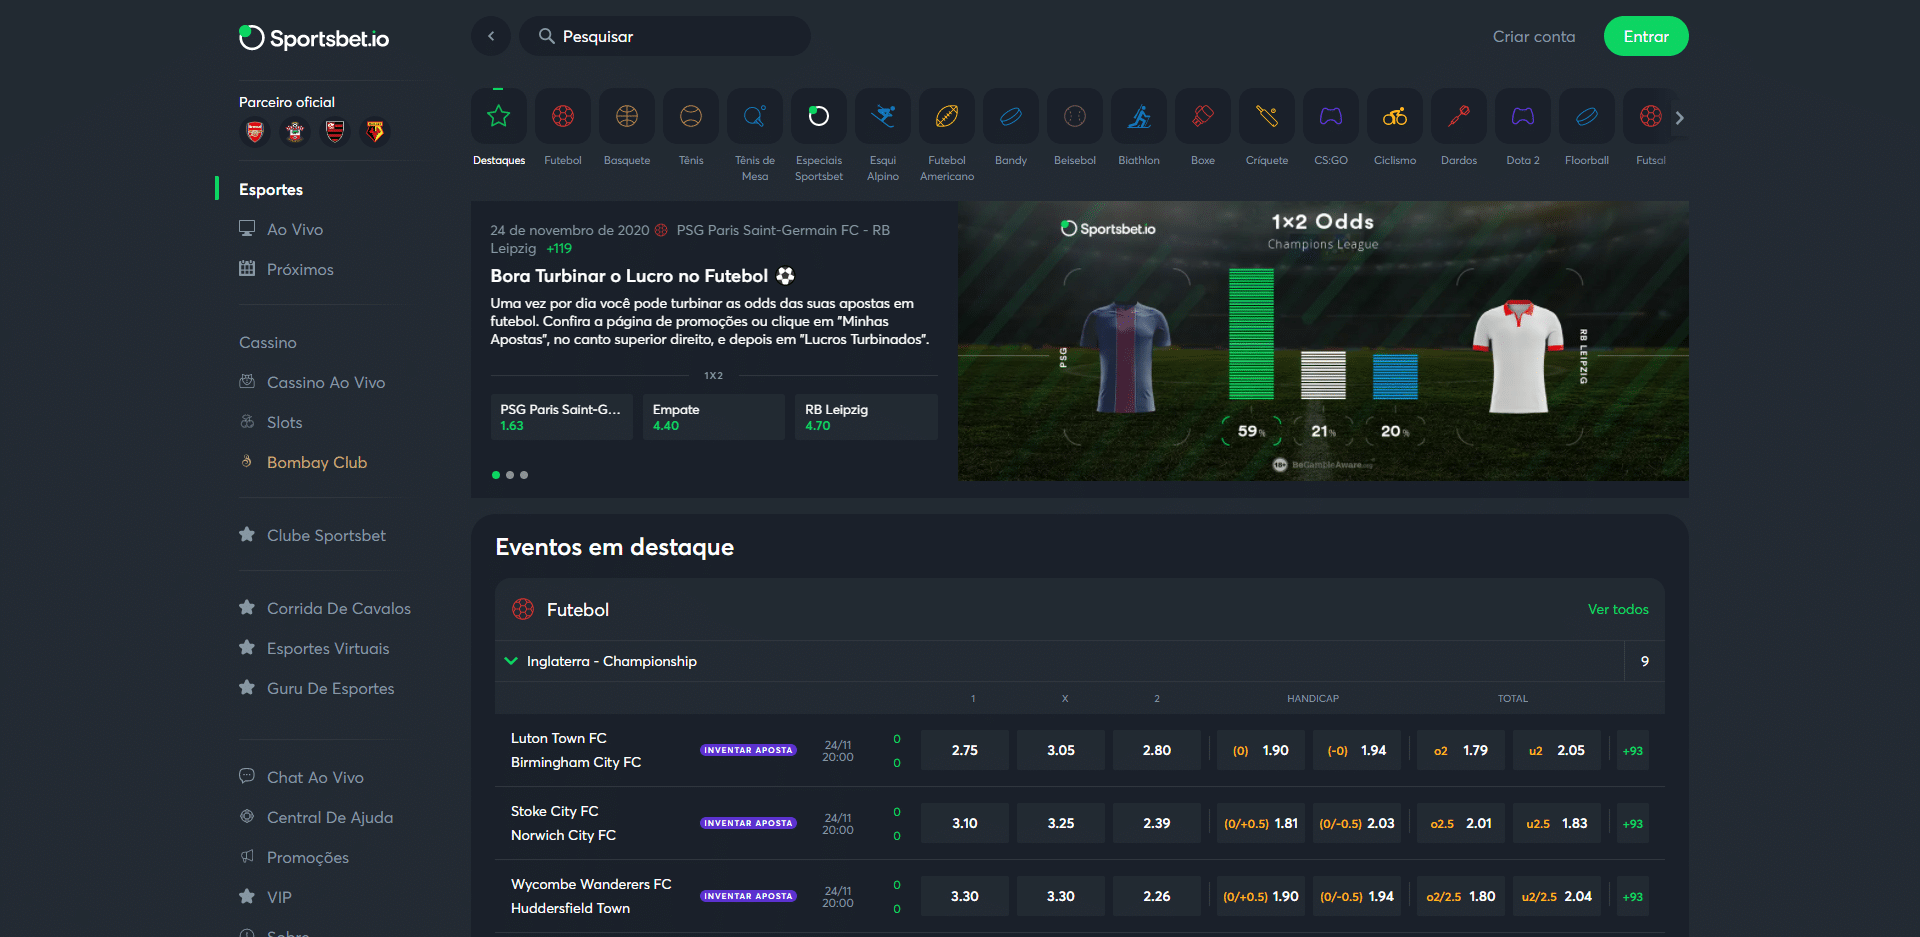Screen dimensions: 1920x937
Task: Open Tênis de Mesa category
Action: 755,117
